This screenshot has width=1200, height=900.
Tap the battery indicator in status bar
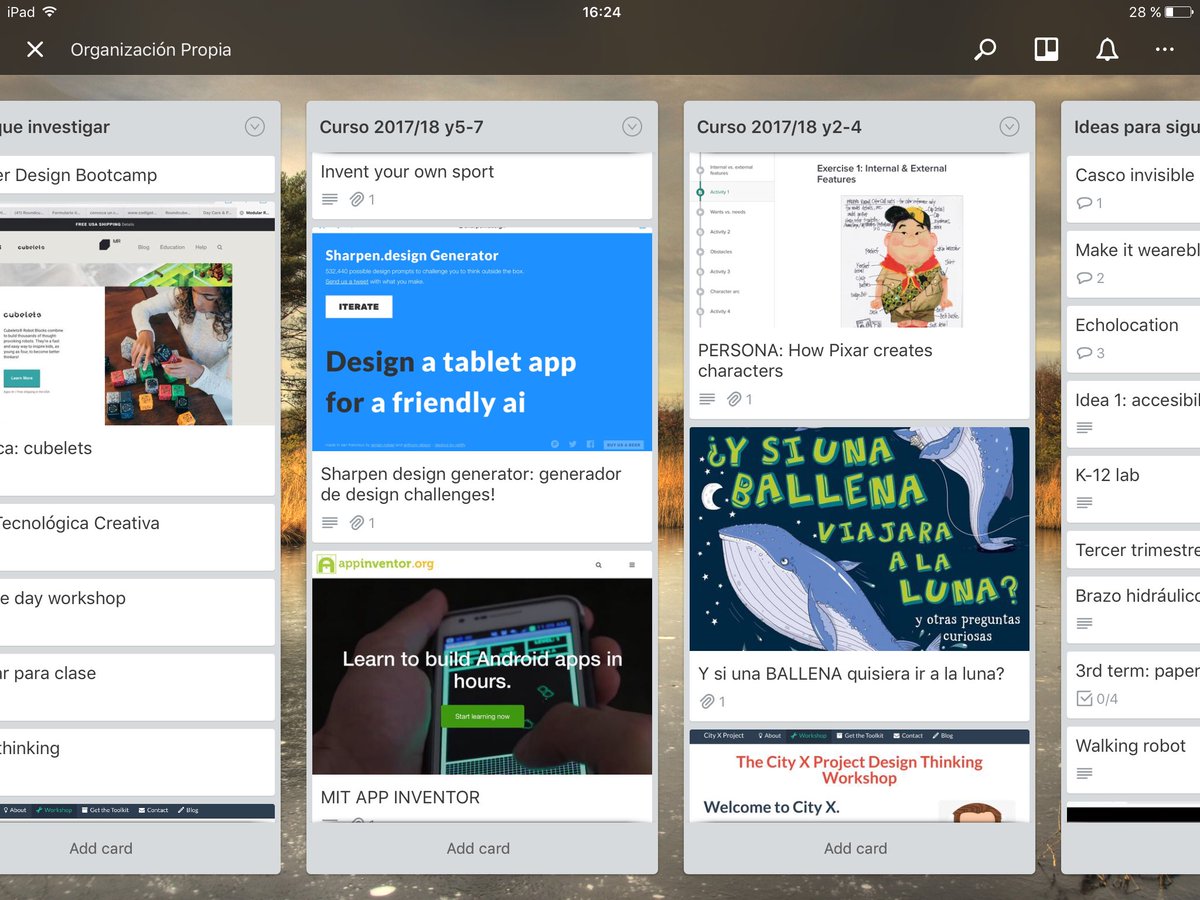tap(1178, 12)
